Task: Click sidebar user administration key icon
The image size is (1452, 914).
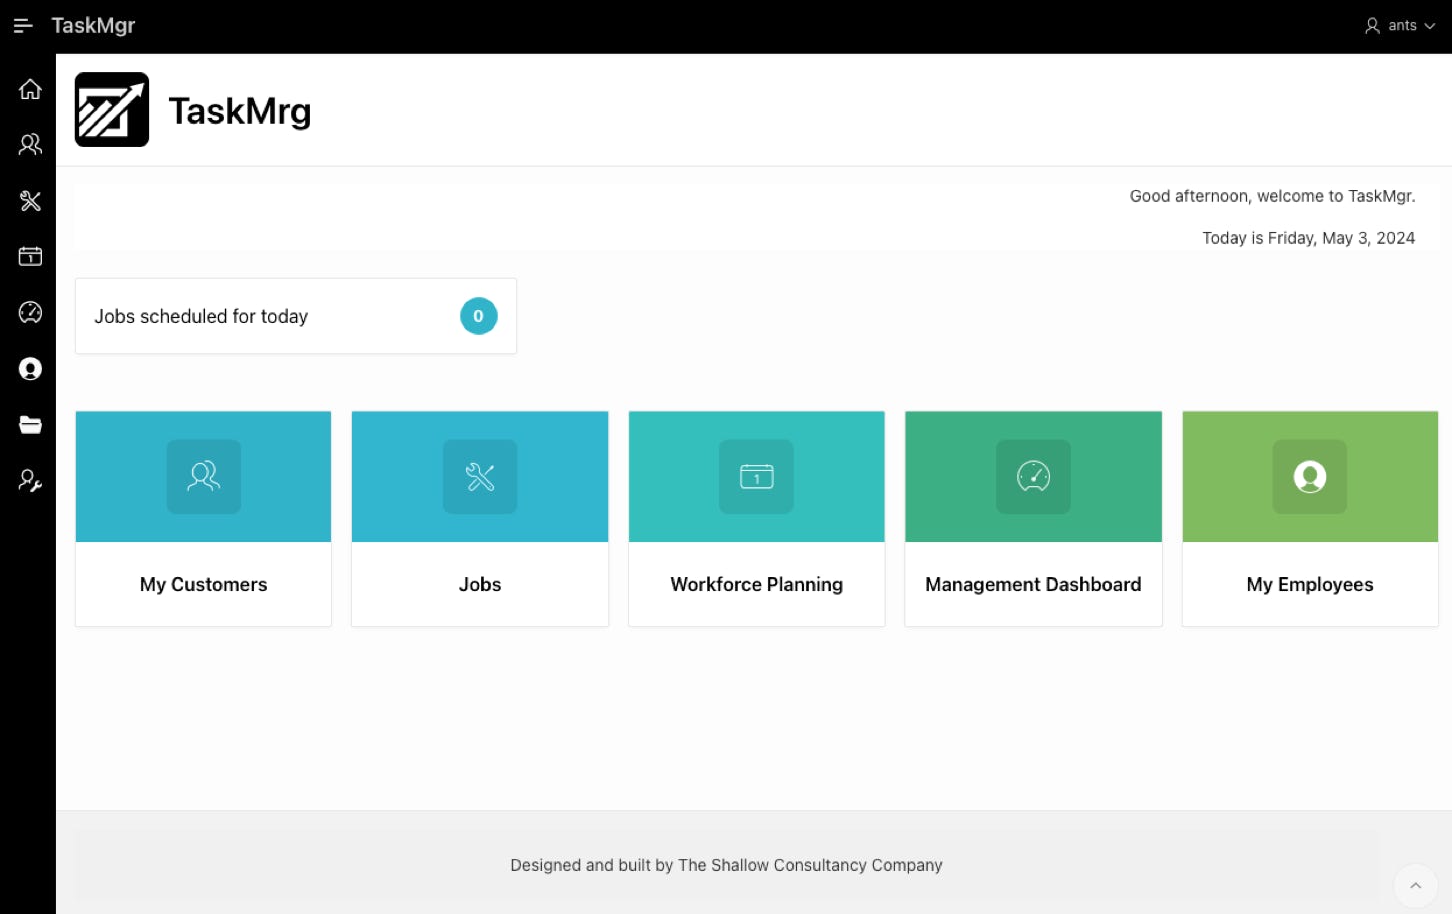Action: 30,481
